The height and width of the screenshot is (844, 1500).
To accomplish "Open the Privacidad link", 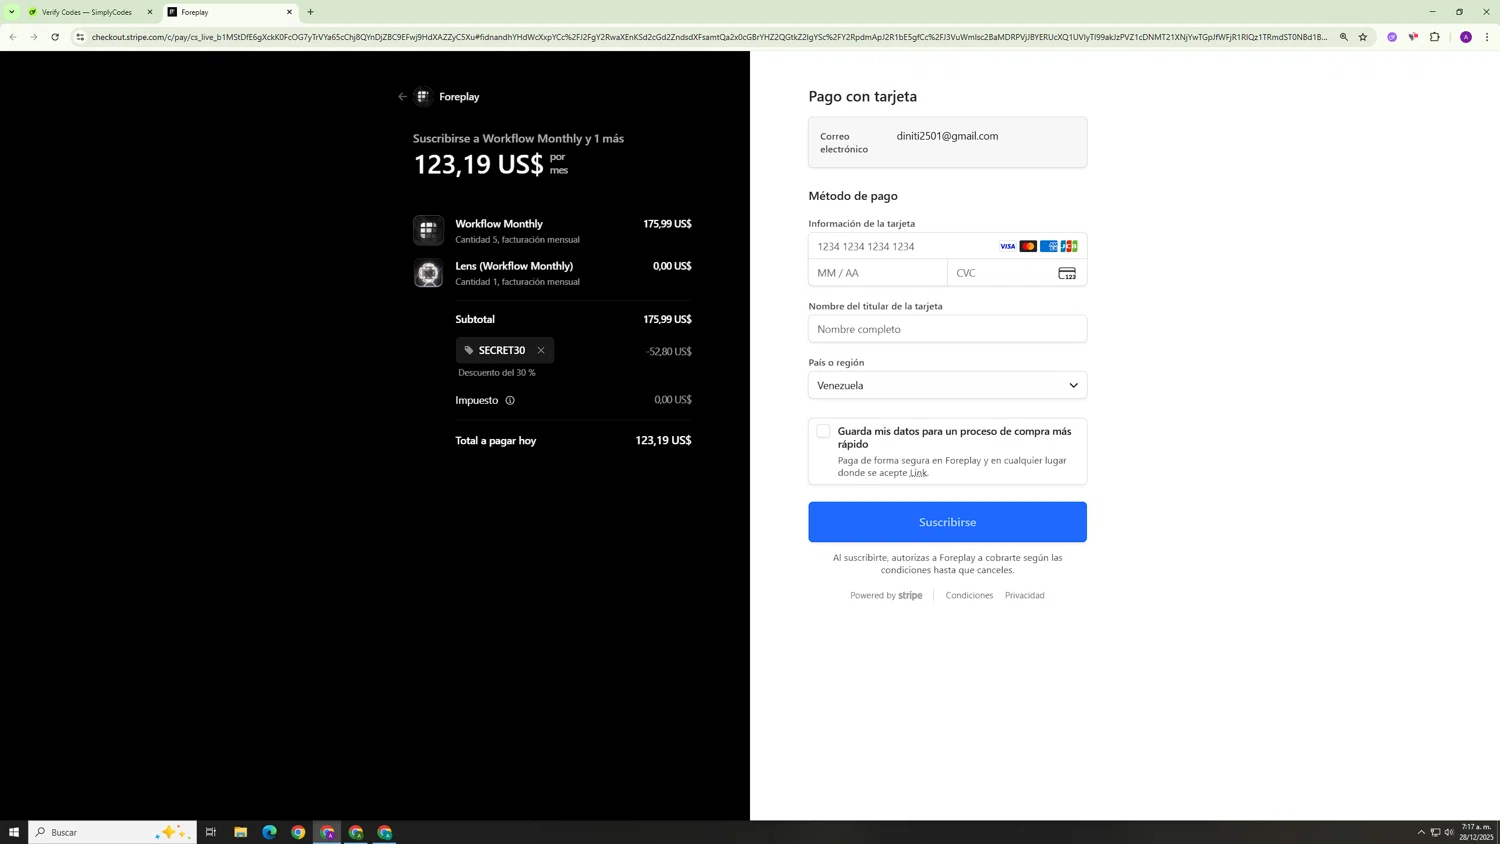I will pos(1024,595).
